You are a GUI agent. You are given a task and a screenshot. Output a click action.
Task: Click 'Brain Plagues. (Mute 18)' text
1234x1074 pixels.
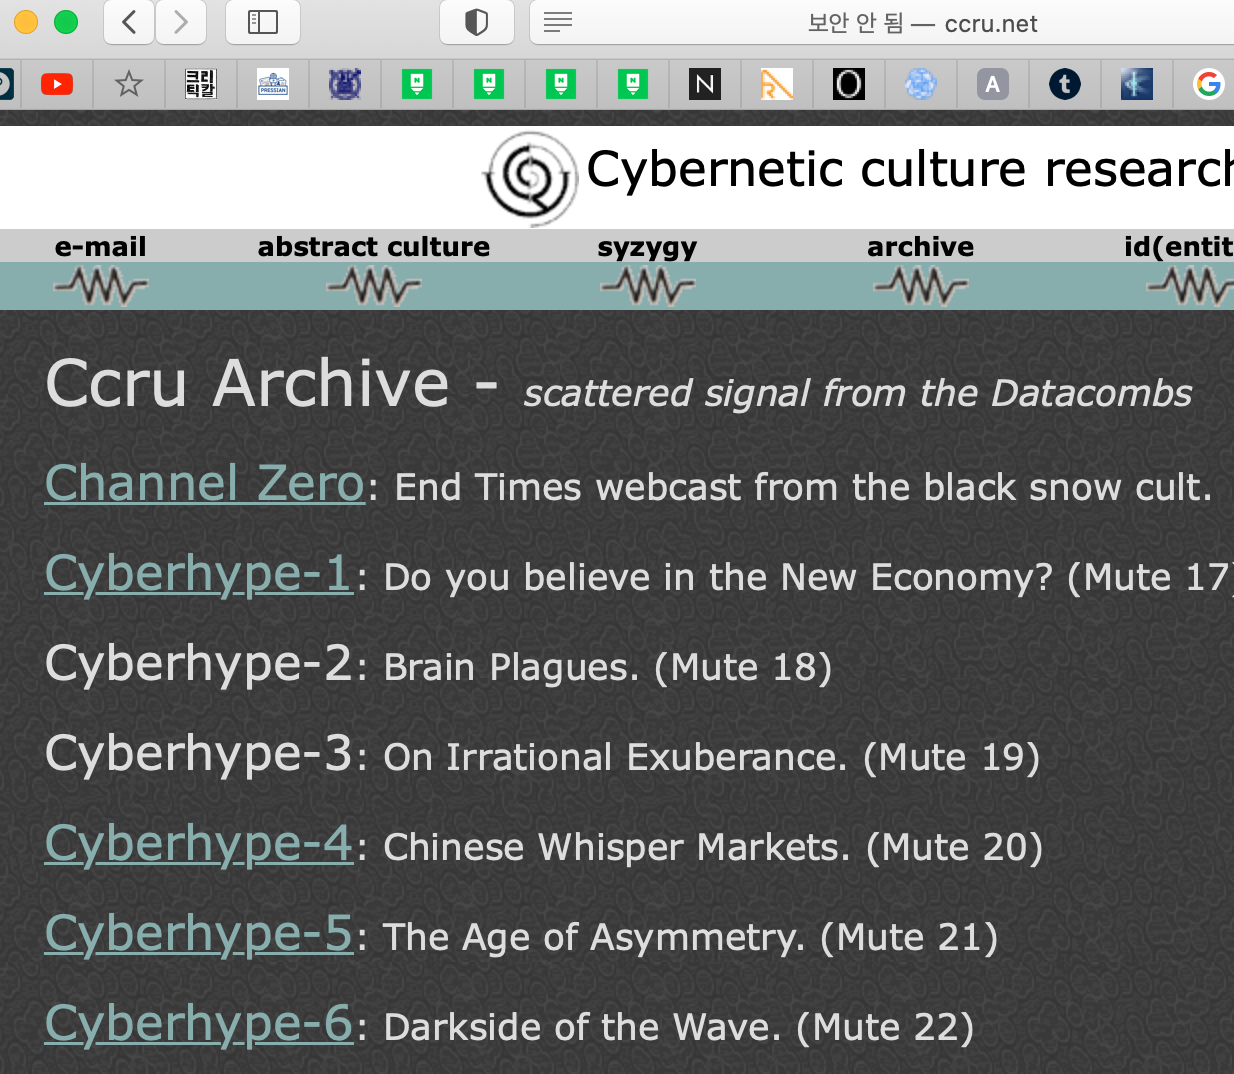pyautogui.click(x=608, y=668)
